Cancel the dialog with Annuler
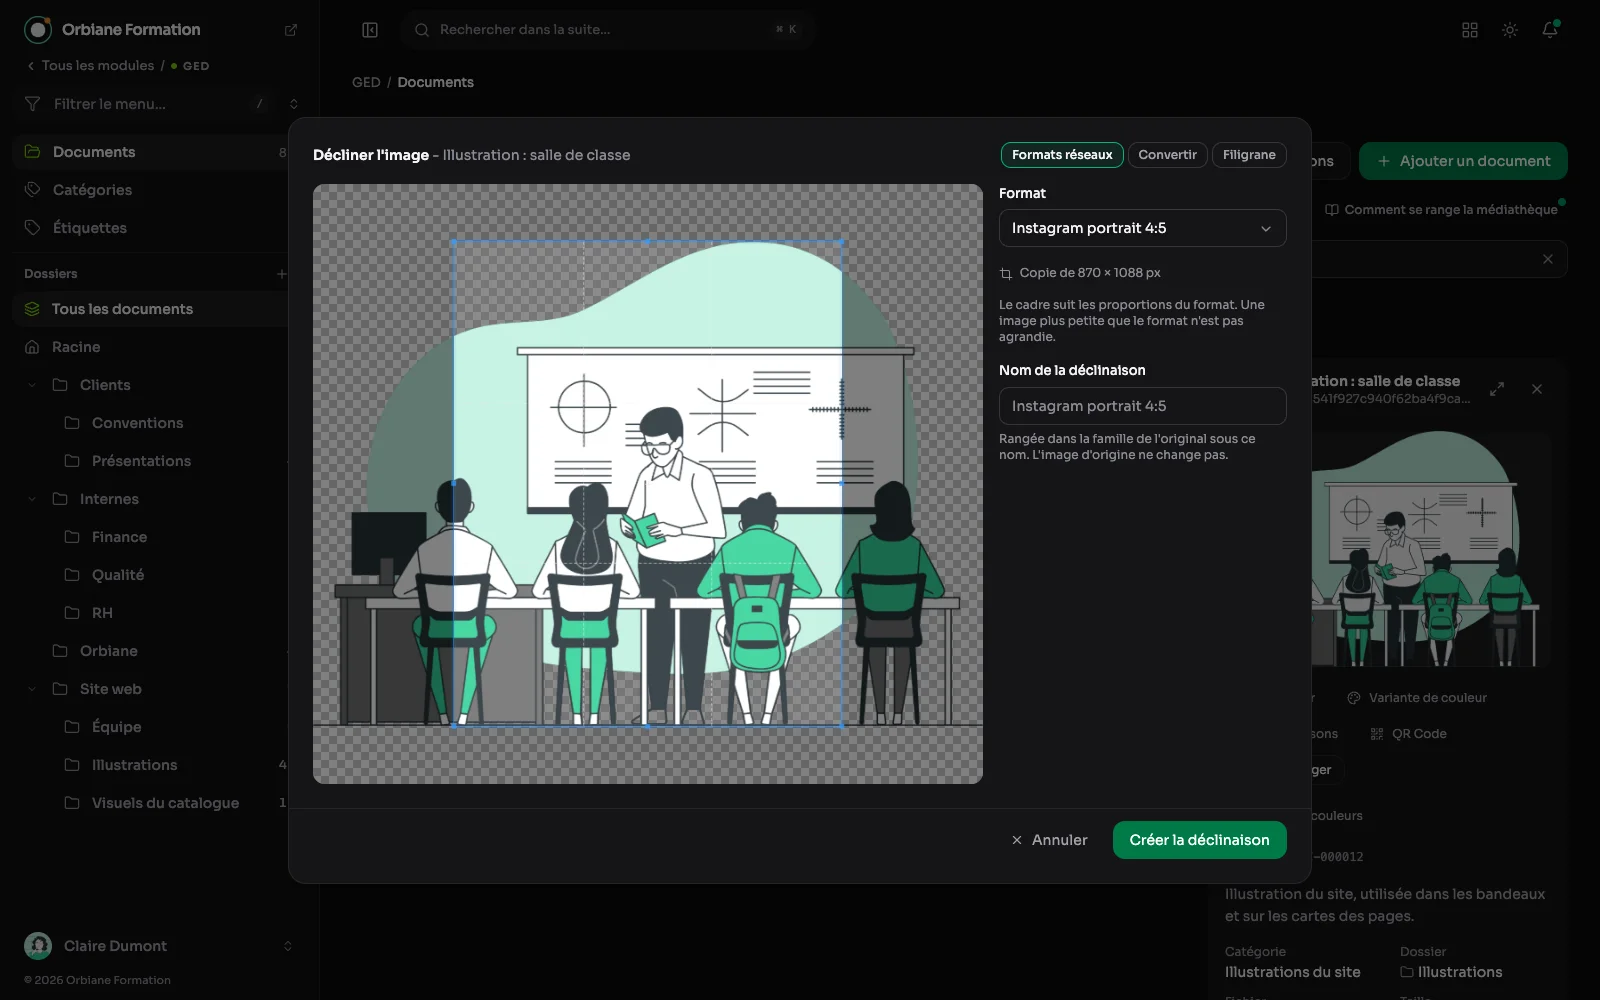The image size is (1600, 1000). (x=1049, y=840)
